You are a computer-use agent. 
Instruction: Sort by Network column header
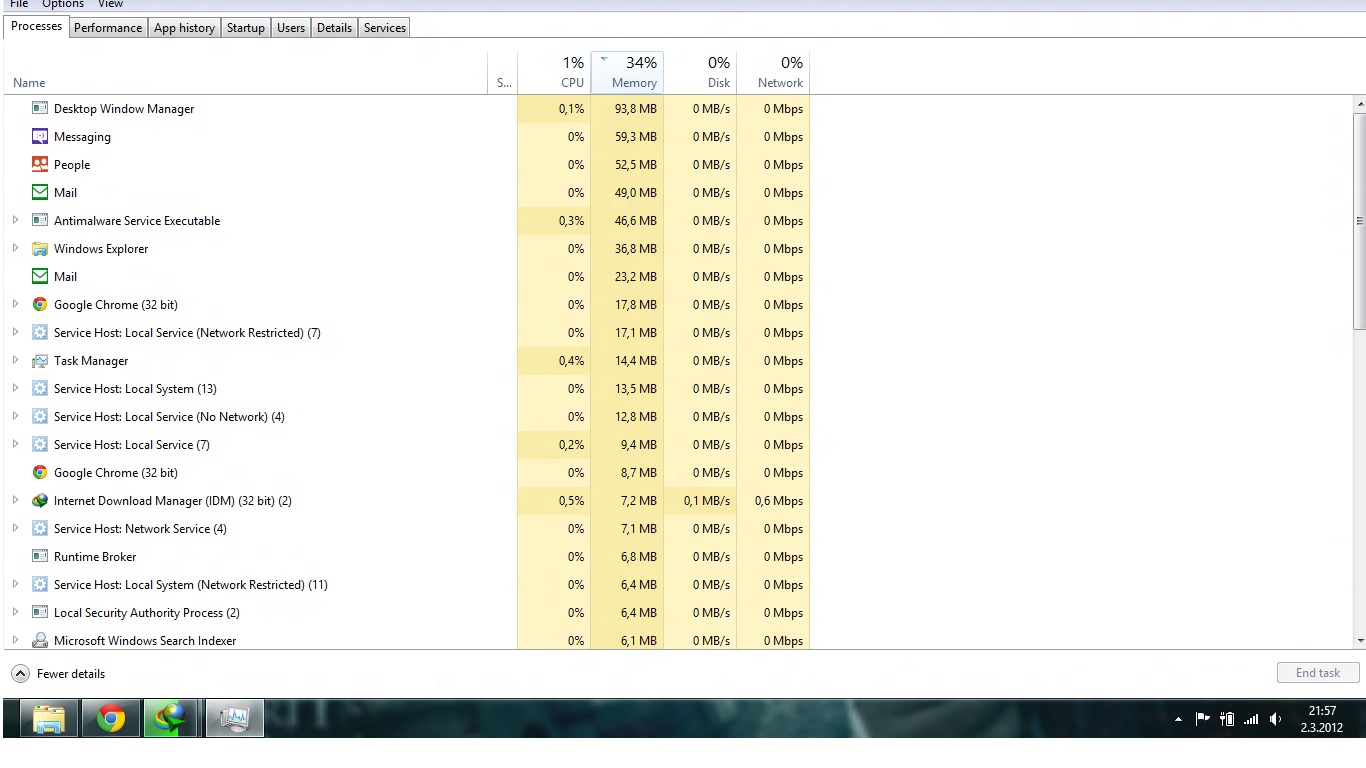click(773, 73)
